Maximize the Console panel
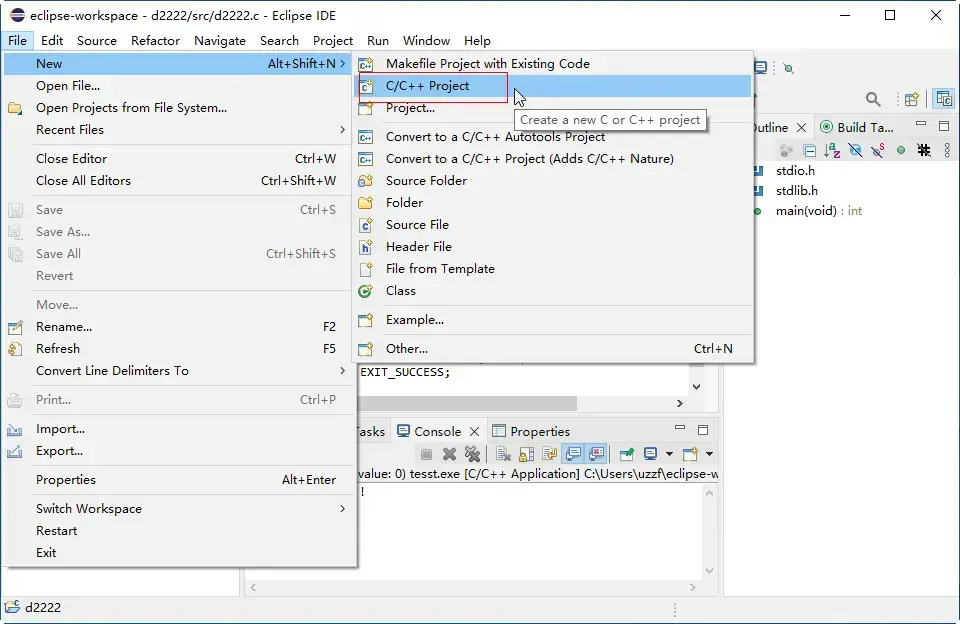This screenshot has width=960, height=624. (703, 430)
